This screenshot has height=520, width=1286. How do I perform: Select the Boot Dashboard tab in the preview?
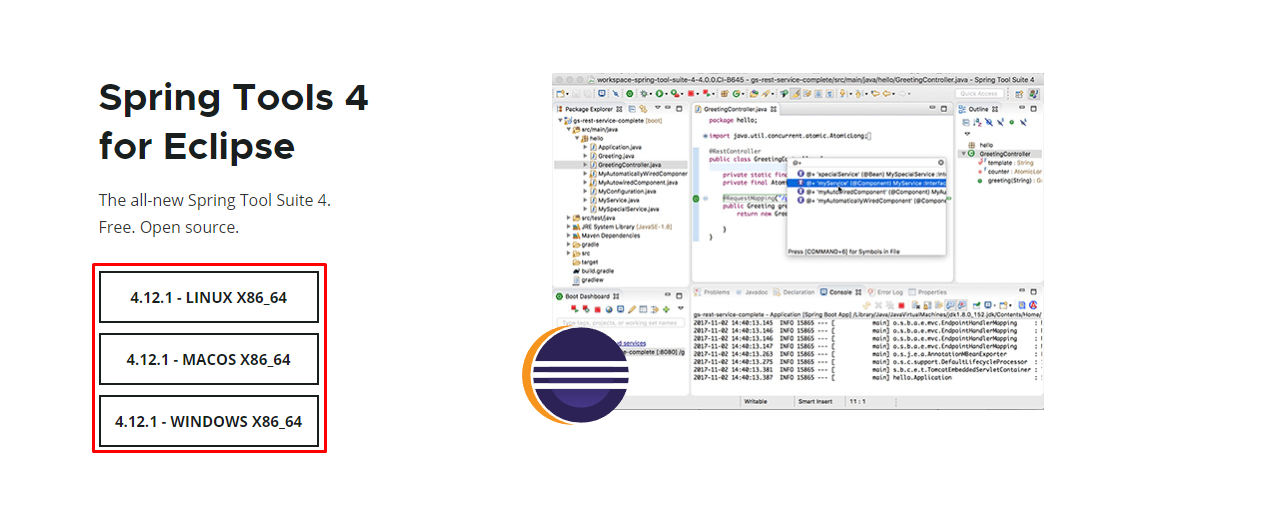click(588, 296)
